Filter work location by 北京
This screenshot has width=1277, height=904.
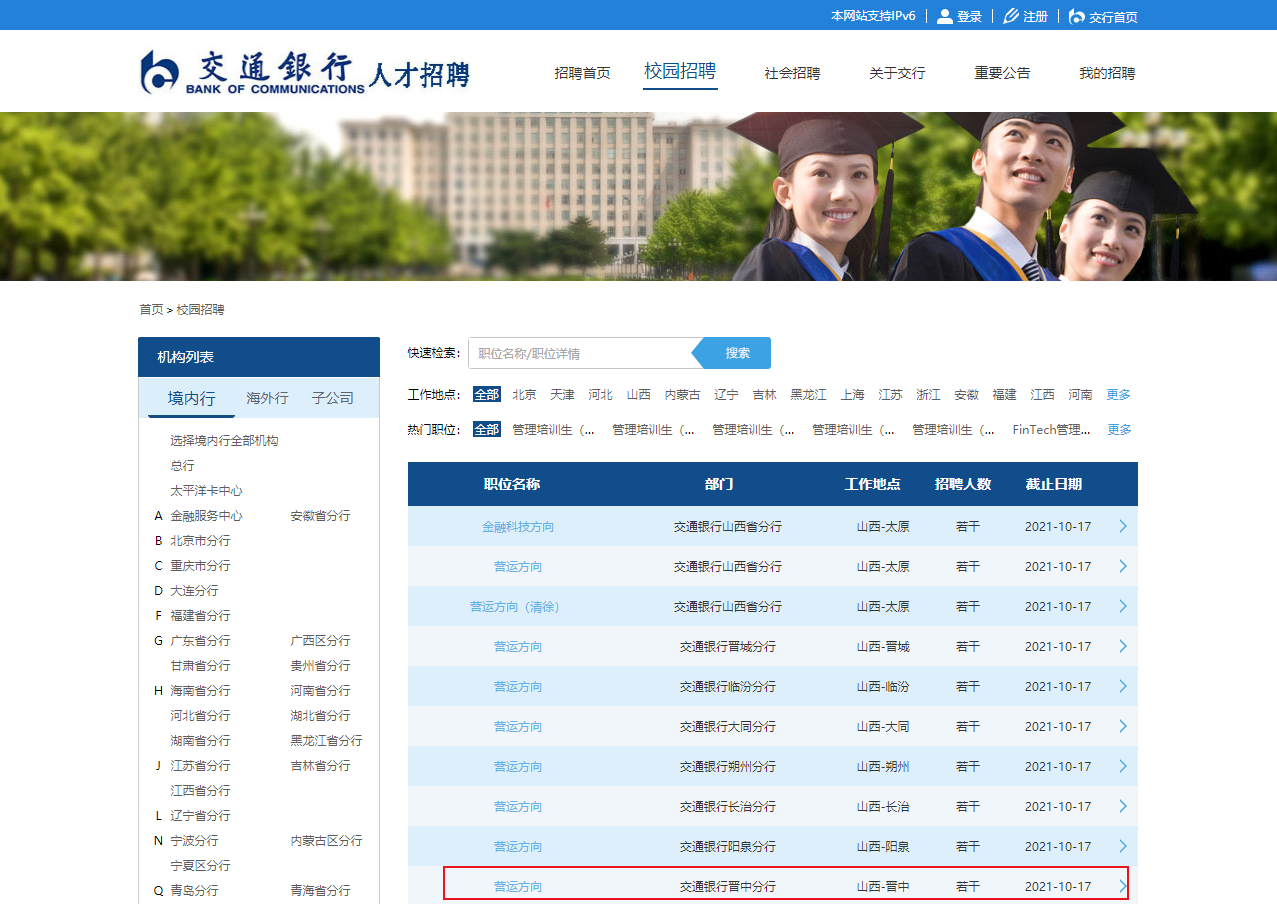pyautogui.click(x=524, y=395)
